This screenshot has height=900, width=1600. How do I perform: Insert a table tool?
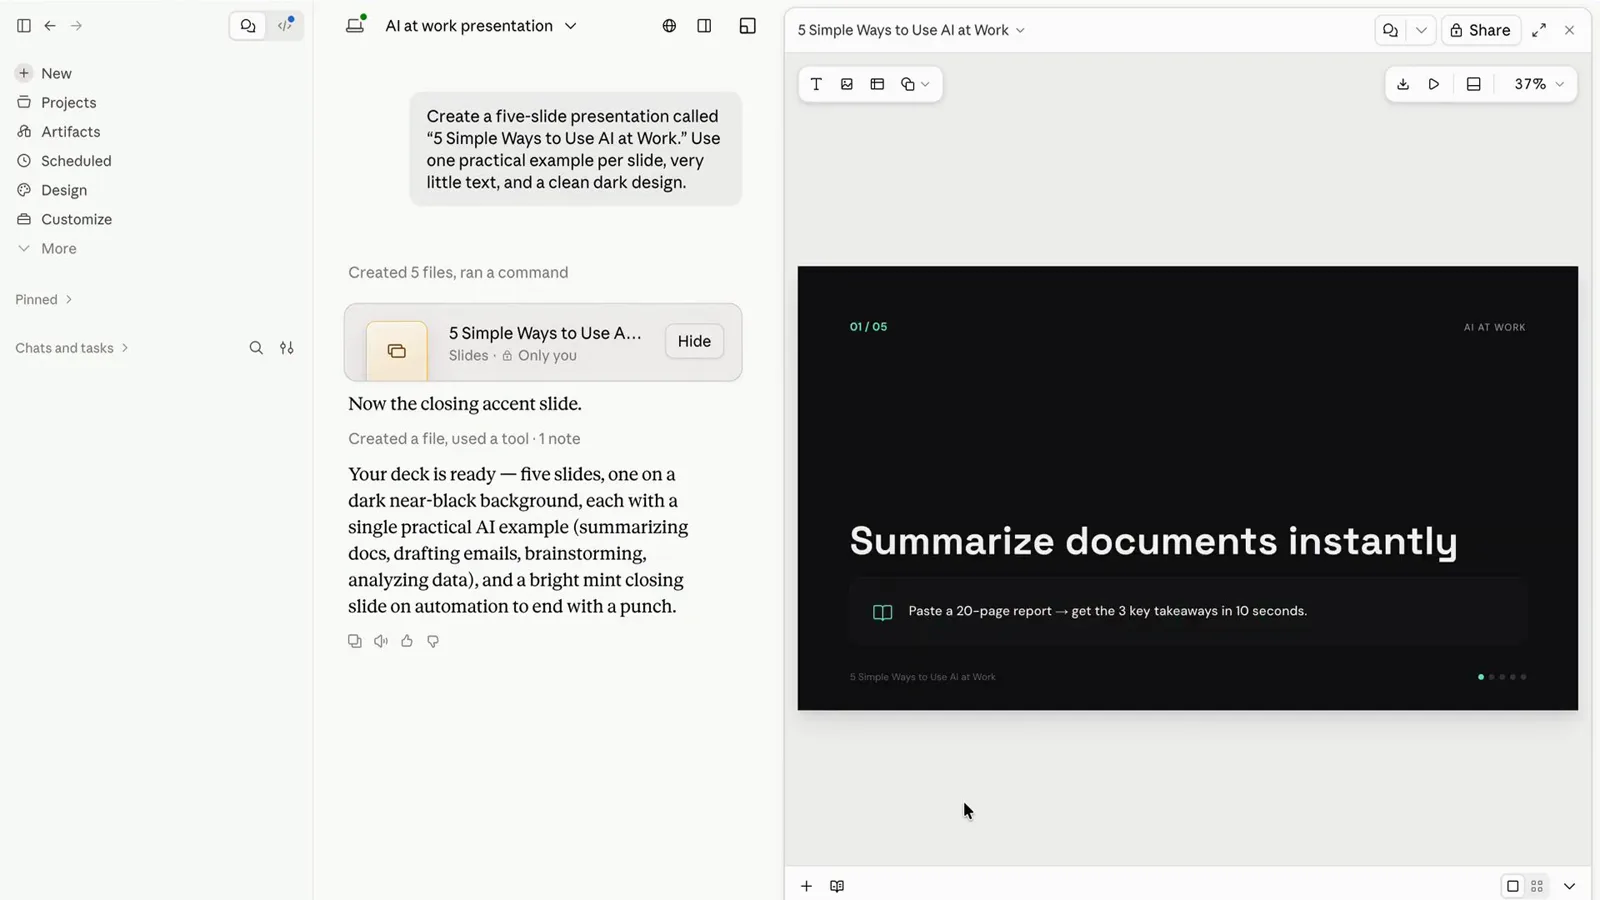(x=877, y=84)
